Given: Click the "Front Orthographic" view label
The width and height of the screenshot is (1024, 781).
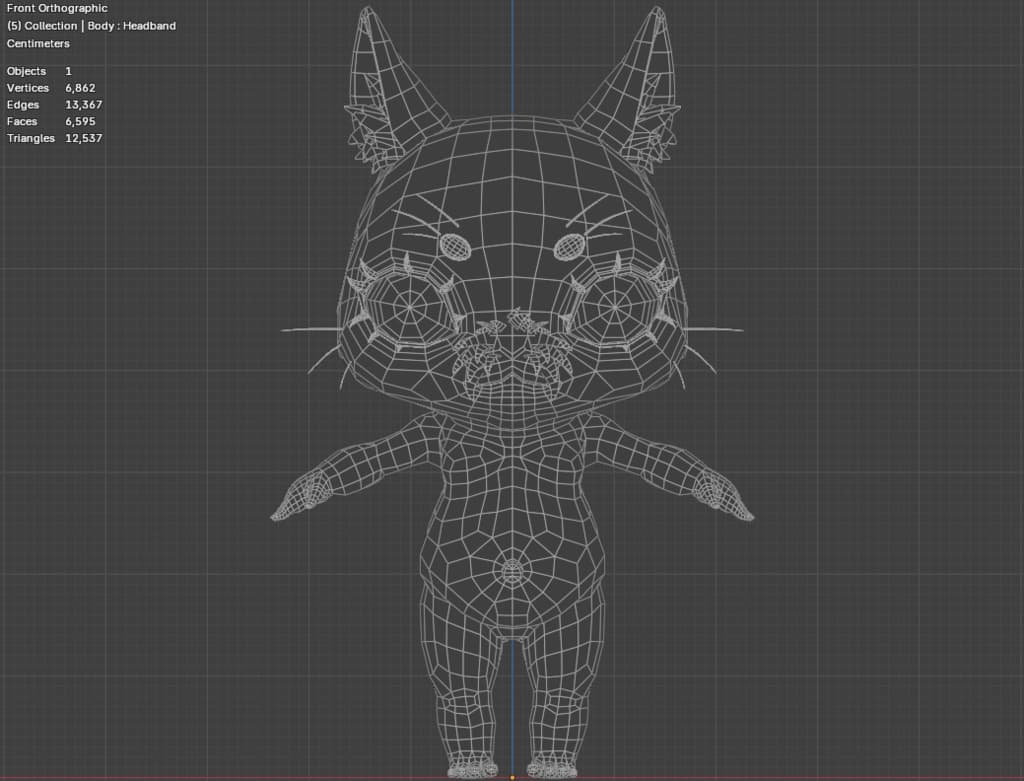Looking at the screenshot, I should pos(57,9).
